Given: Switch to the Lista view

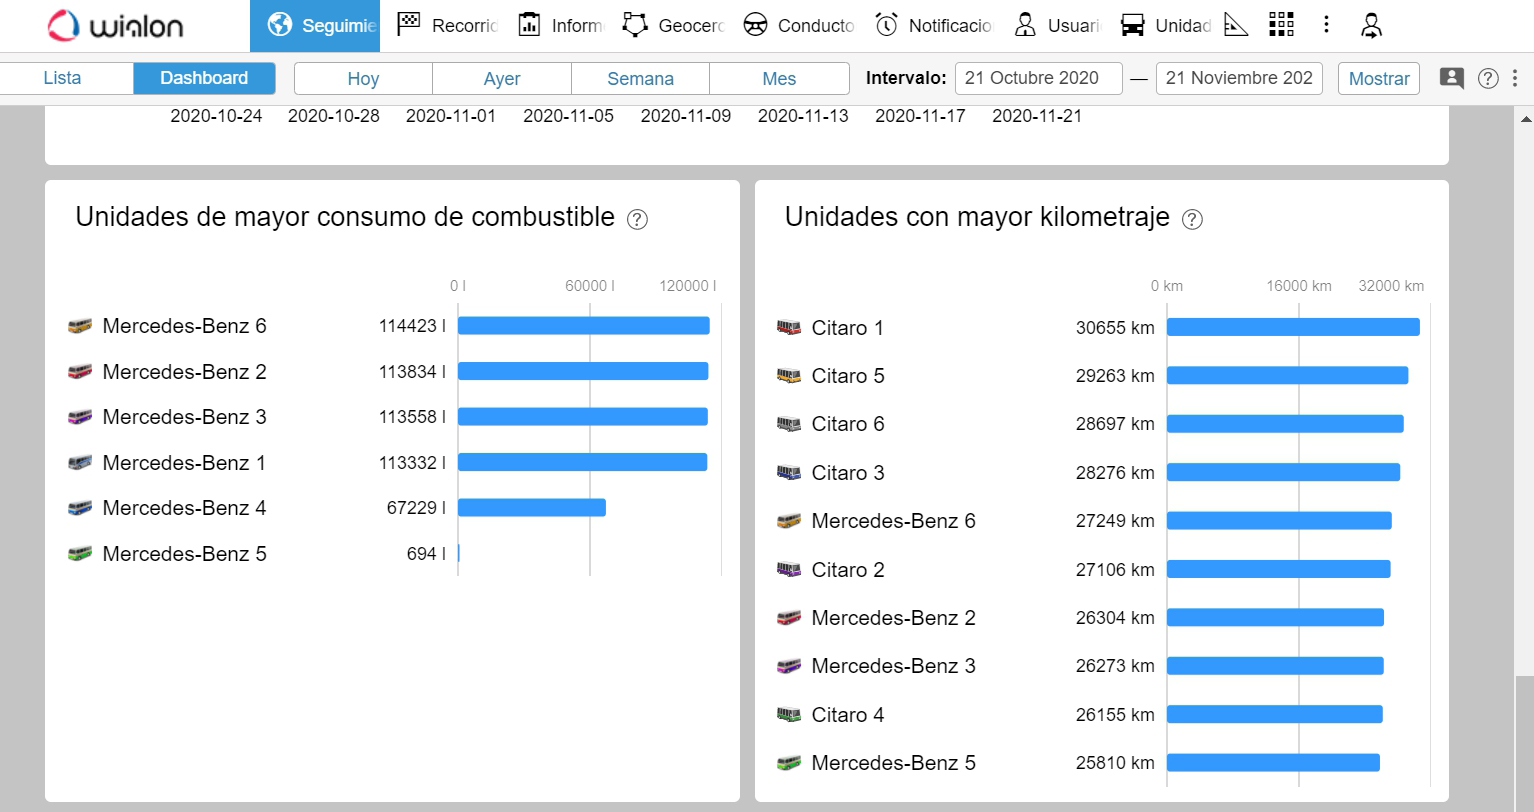Looking at the screenshot, I should coord(62,78).
